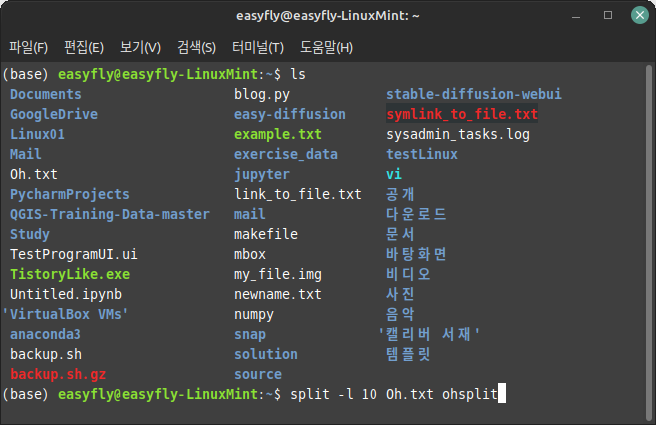Click the ls command on first prompt
The height and width of the screenshot is (425, 656).
coord(298,74)
